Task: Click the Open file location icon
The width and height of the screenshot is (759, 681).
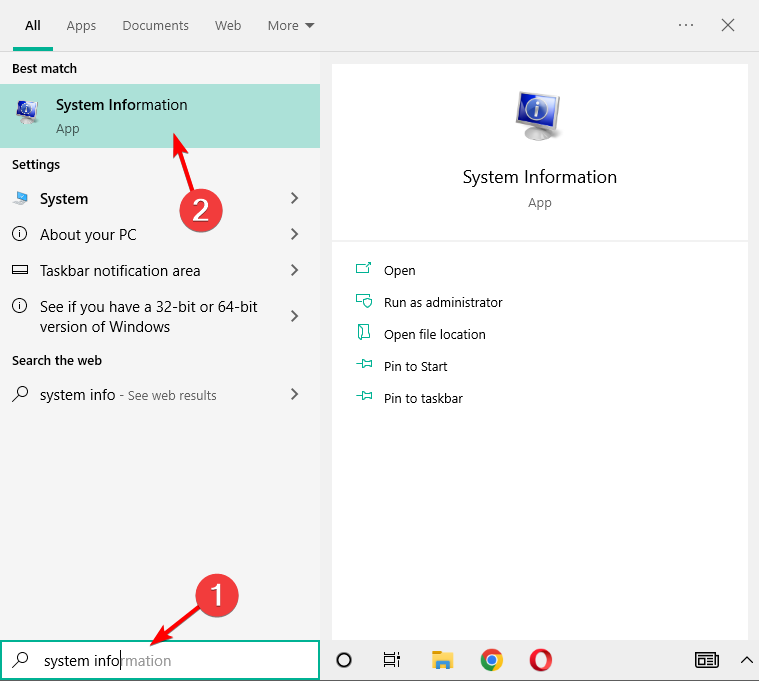Action: point(364,333)
